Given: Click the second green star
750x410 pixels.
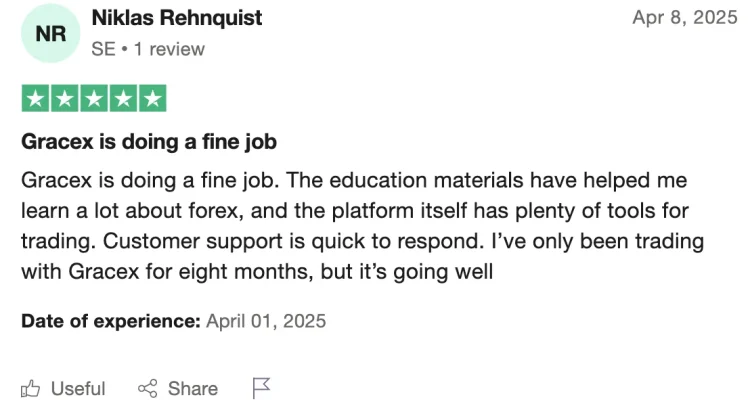Looking at the screenshot, I should [x=65, y=99].
